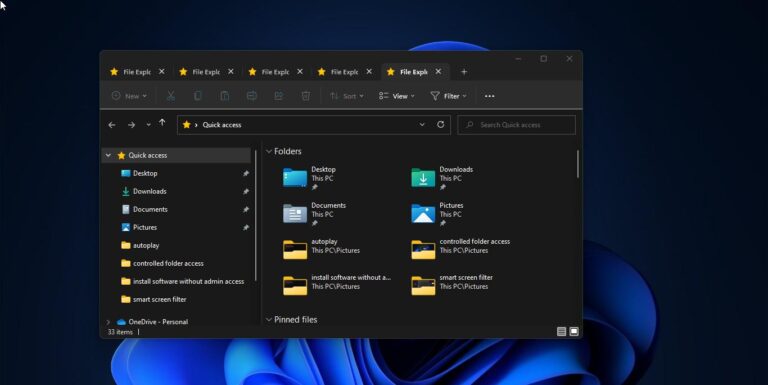Refresh the Quick access view
The width and height of the screenshot is (768, 385).
440,124
